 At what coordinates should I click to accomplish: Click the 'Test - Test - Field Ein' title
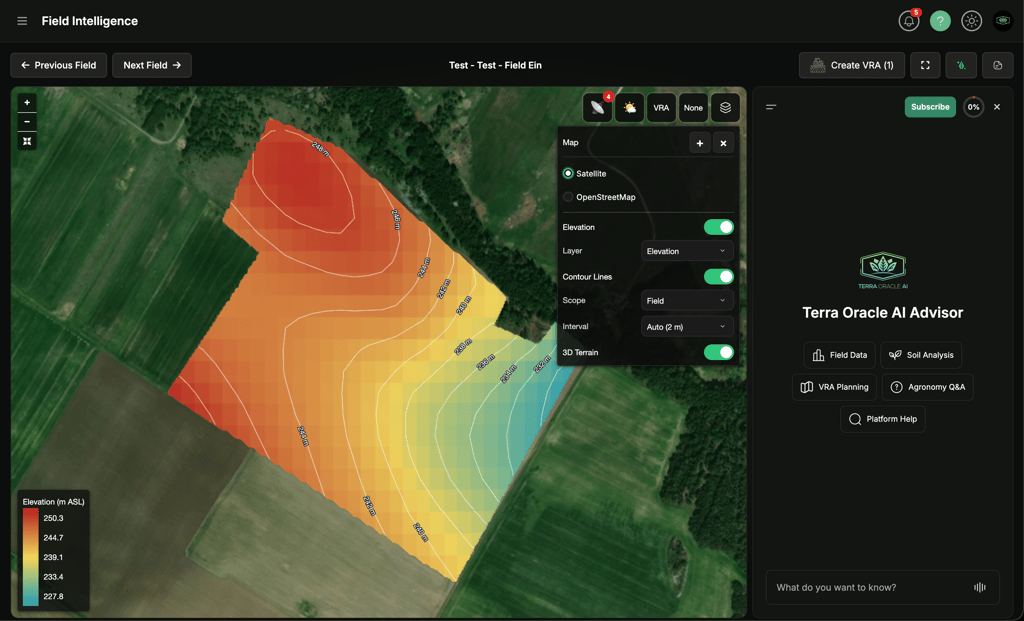[495, 65]
